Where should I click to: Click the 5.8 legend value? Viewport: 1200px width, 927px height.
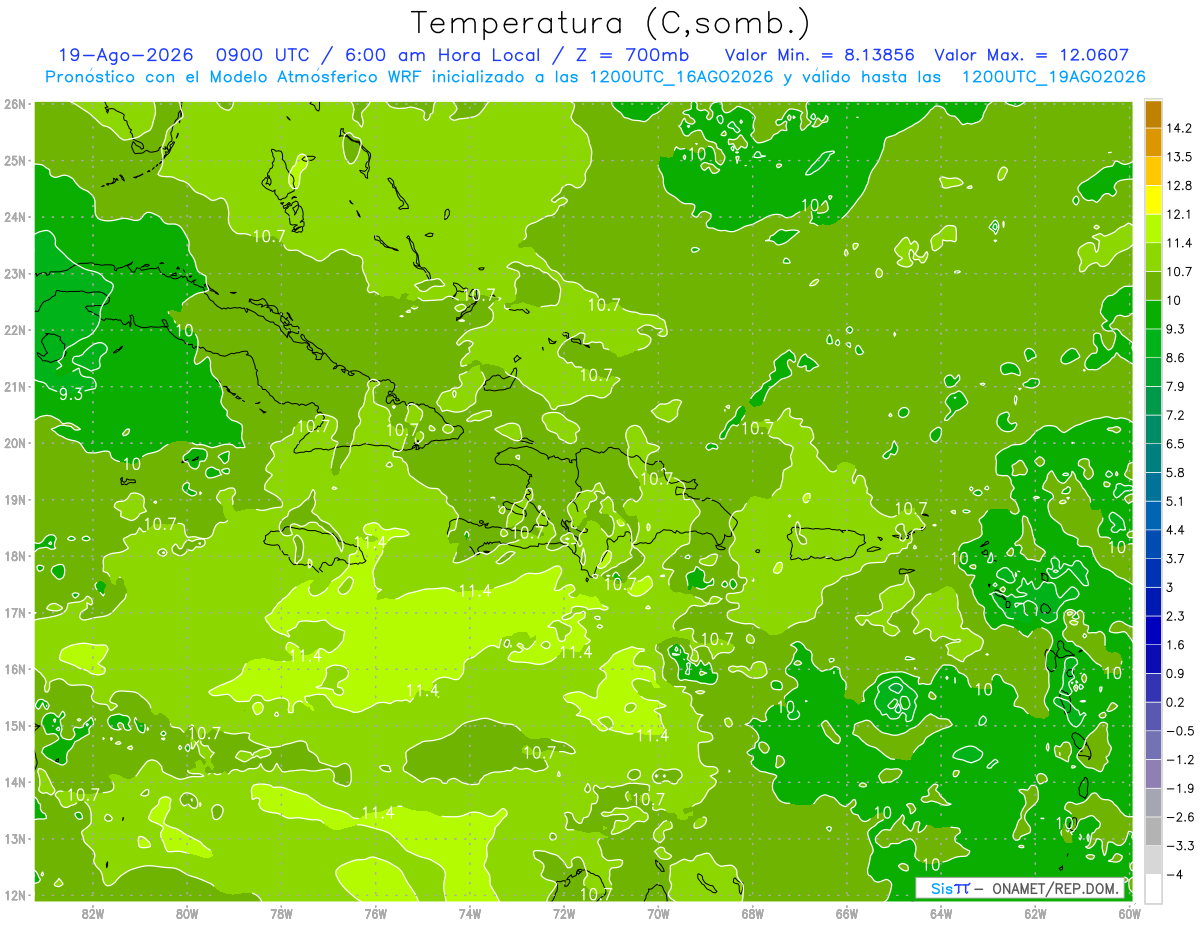1176,472
